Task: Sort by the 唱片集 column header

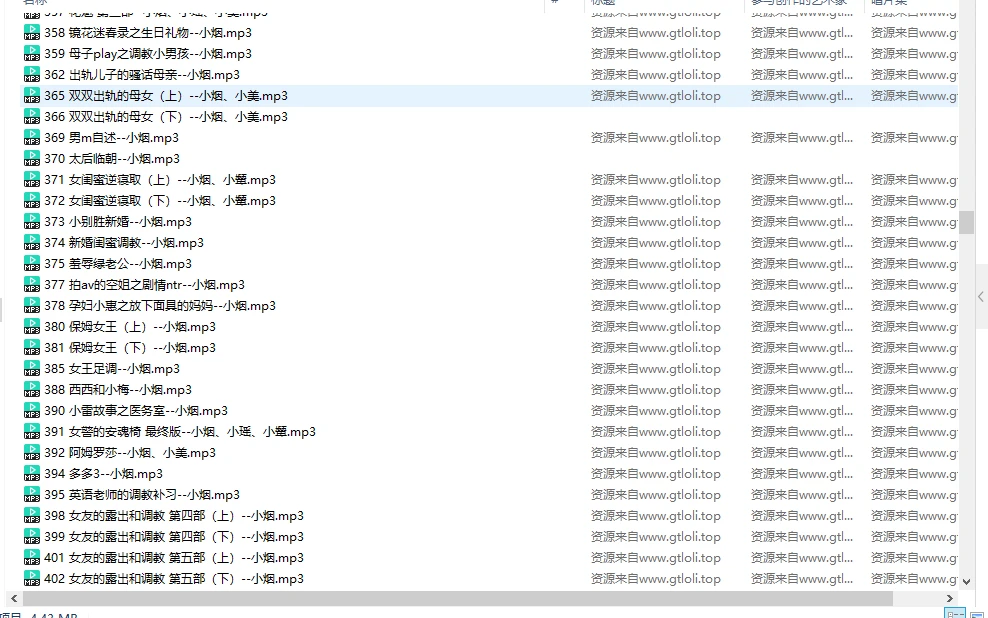Action: (x=888, y=3)
